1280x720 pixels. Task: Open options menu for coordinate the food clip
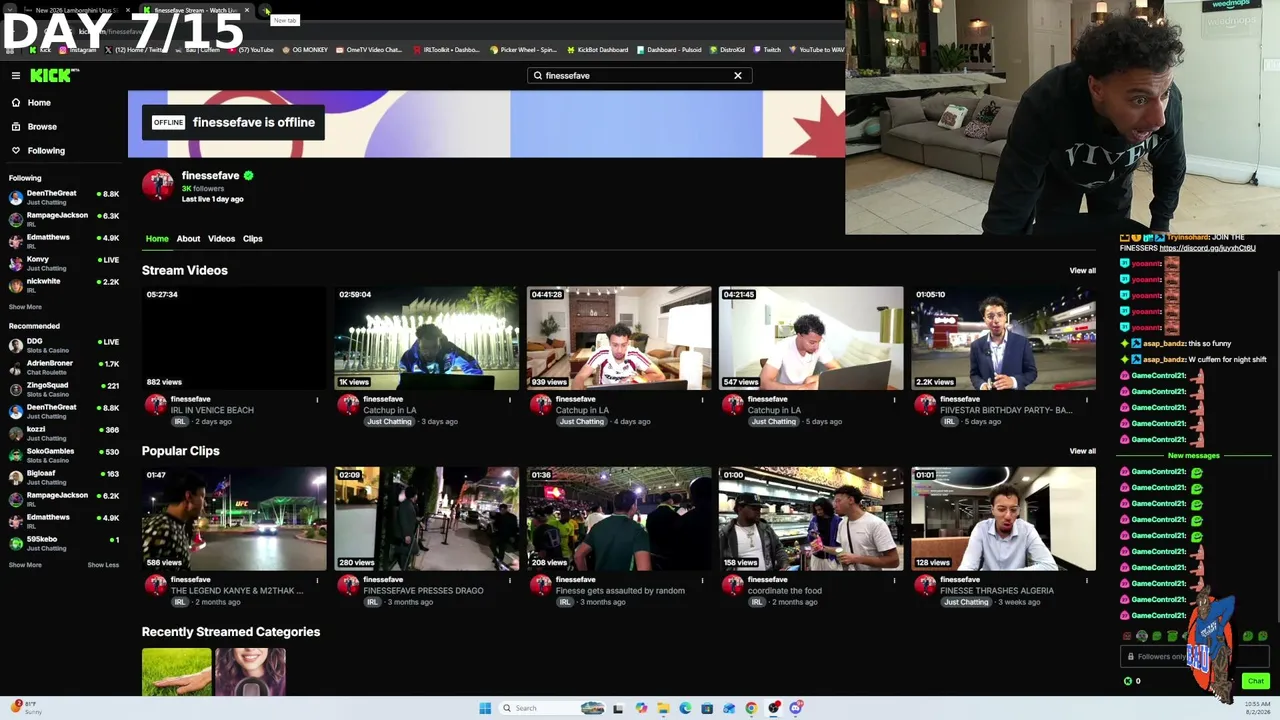pos(894,580)
